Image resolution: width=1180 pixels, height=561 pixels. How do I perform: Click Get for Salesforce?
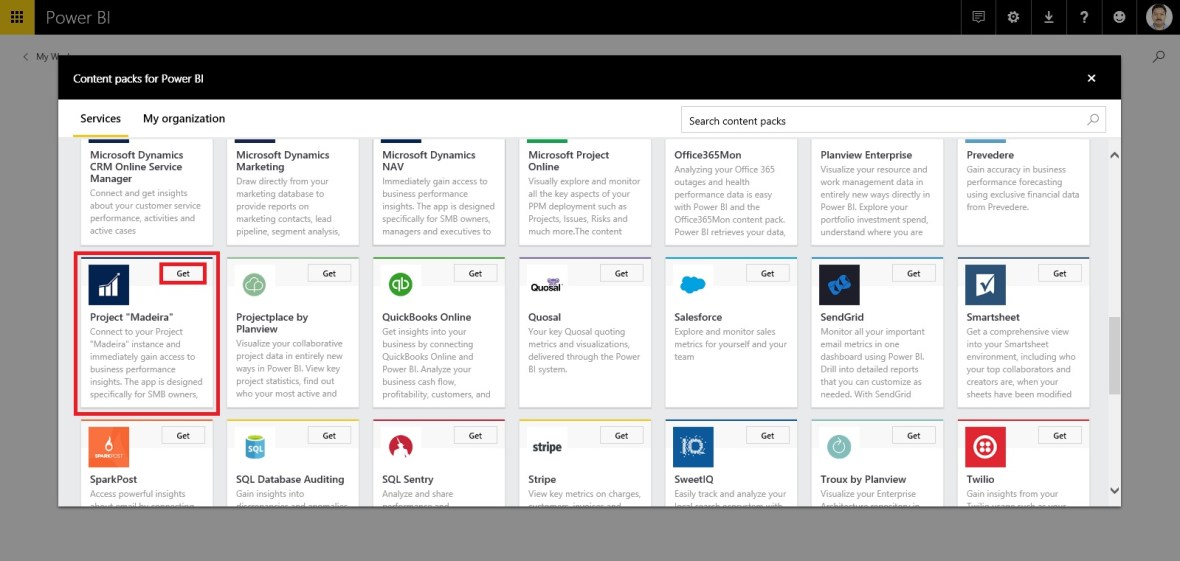(768, 273)
